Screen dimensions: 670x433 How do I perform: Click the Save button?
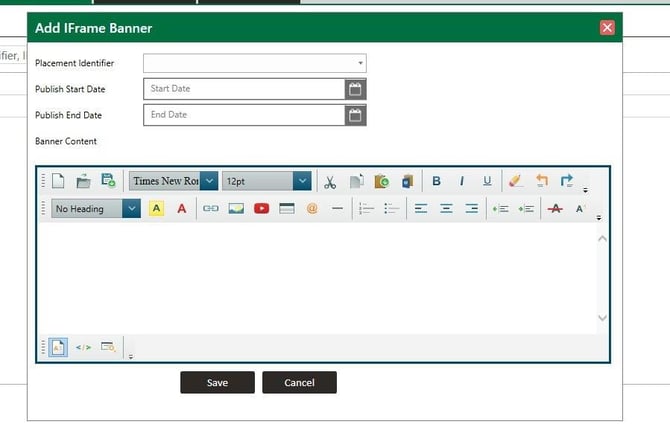(217, 382)
